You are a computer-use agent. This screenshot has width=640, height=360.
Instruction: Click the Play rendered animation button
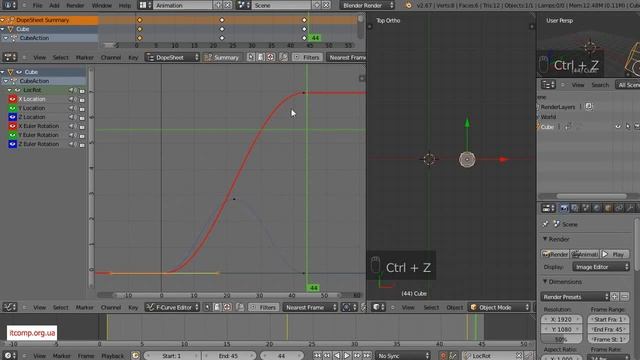point(615,254)
